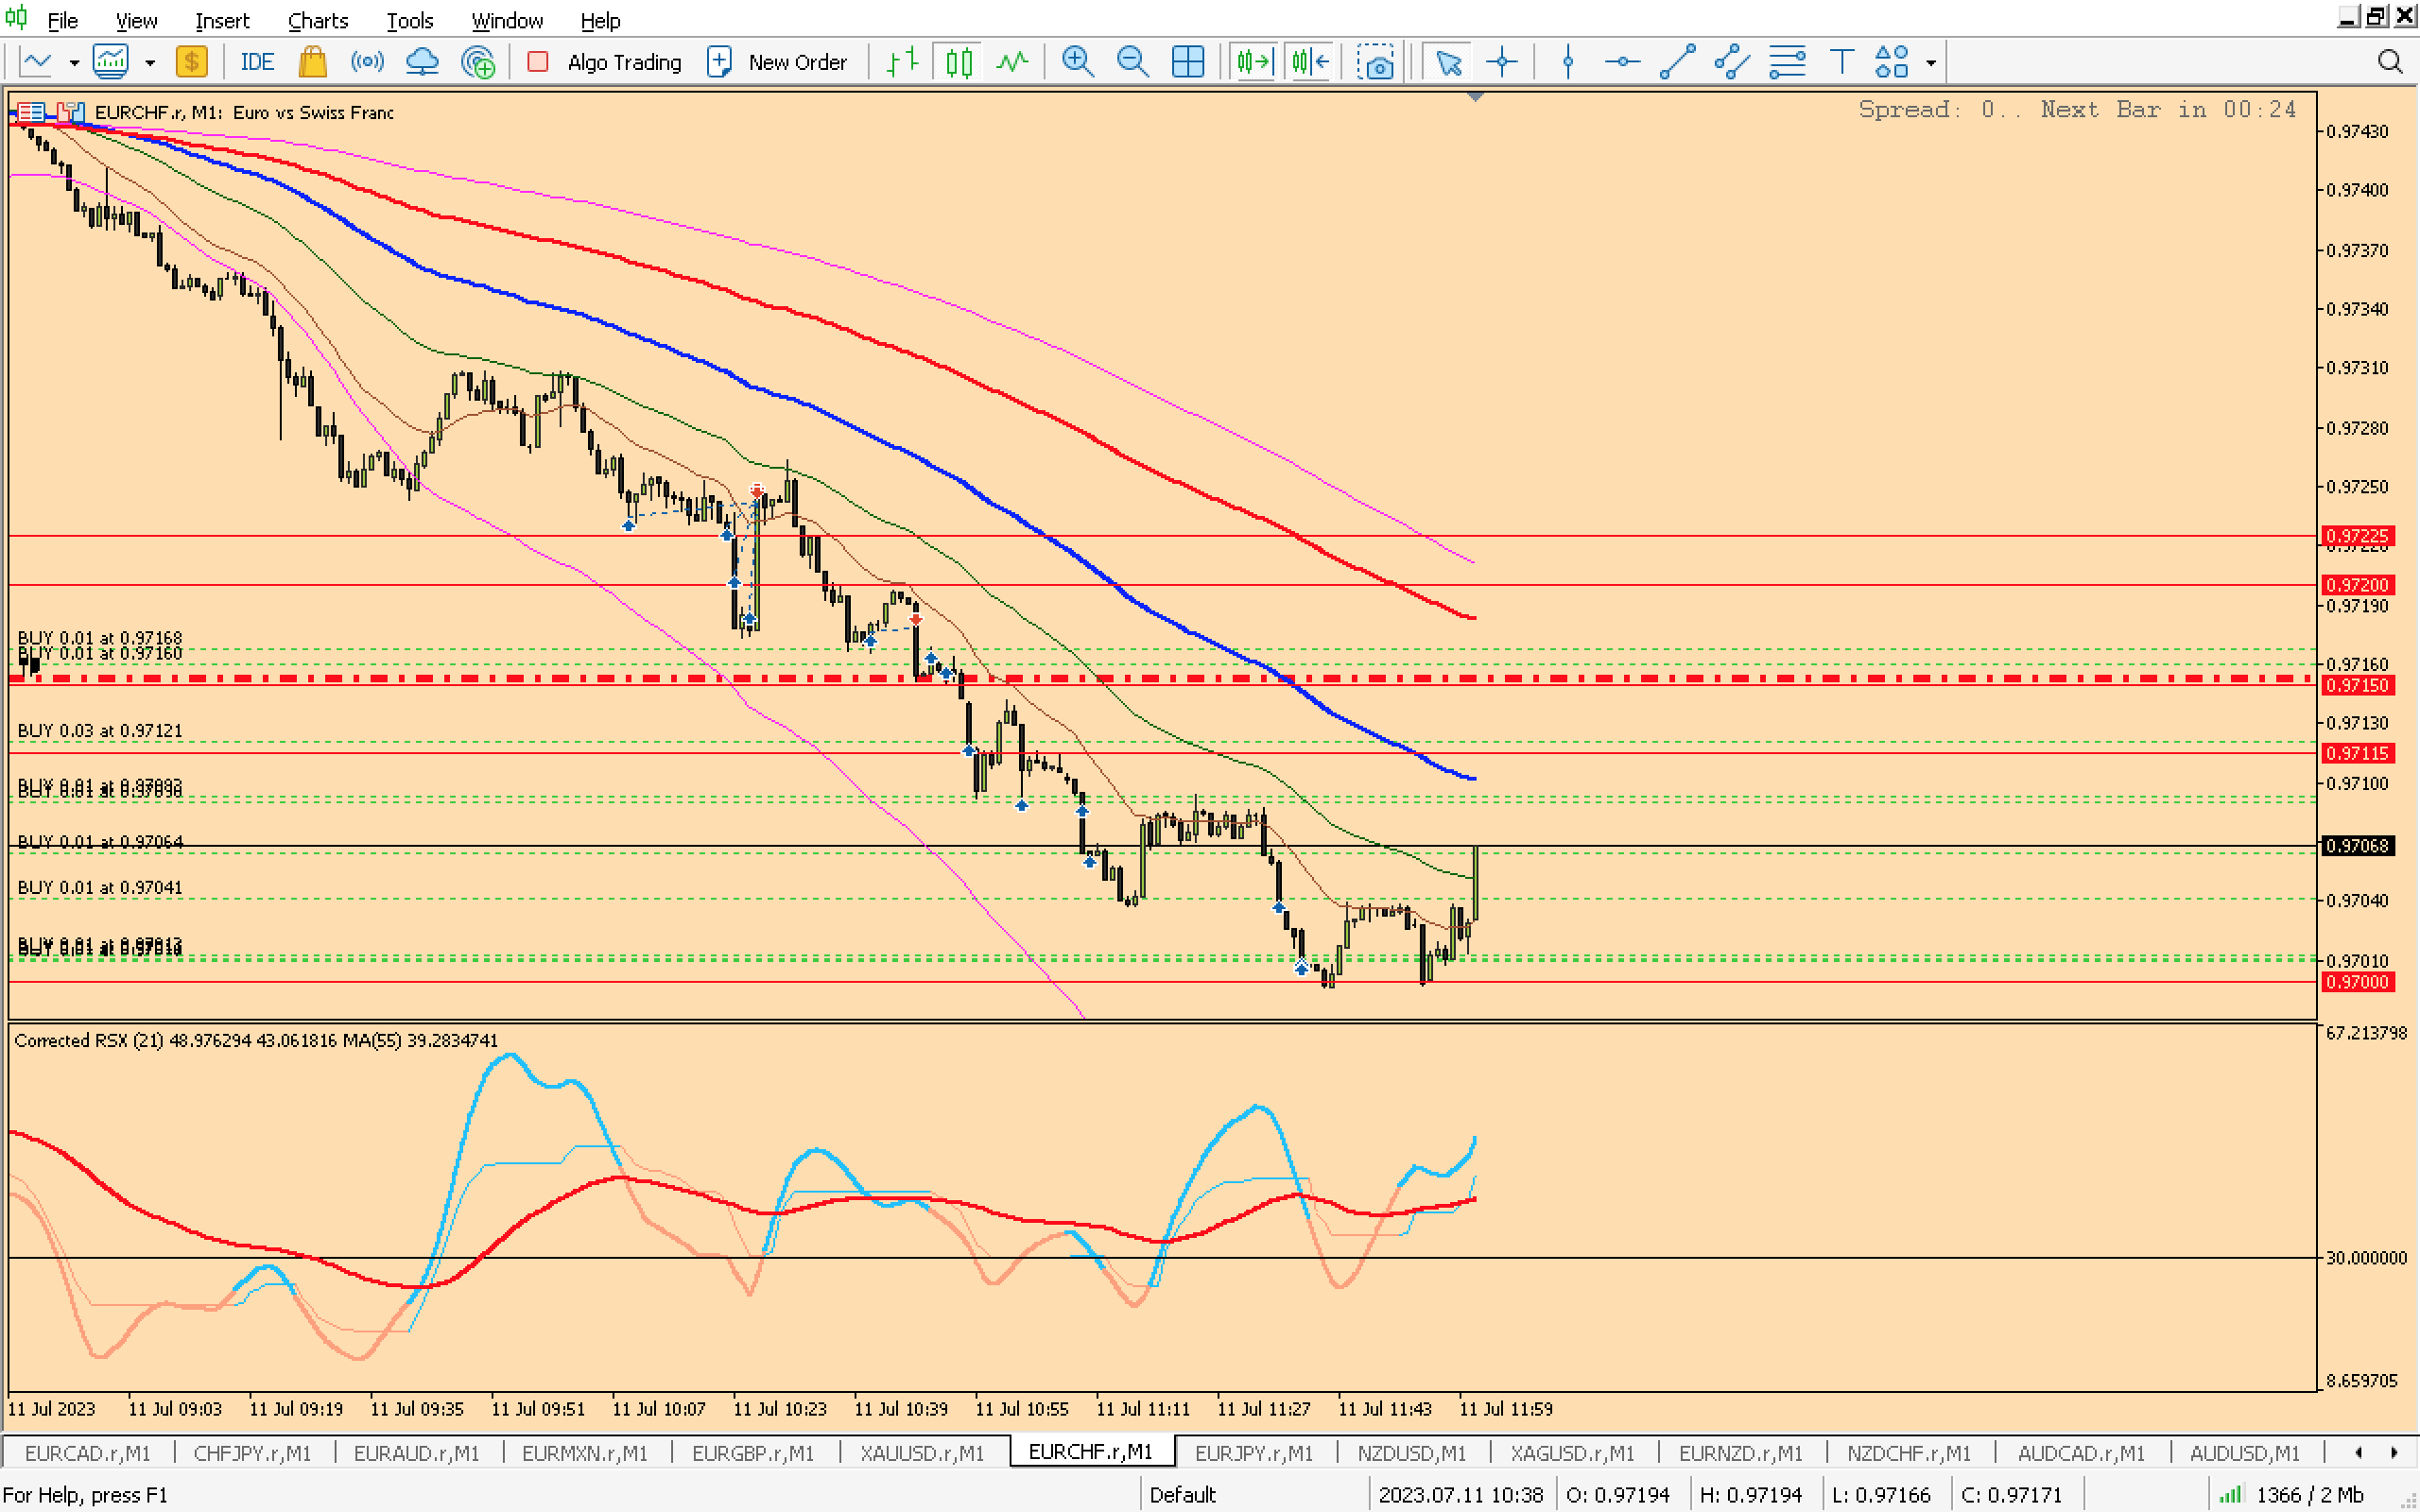
Task: Enable chart auto-scroll to latest bar
Action: pos(1254,62)
